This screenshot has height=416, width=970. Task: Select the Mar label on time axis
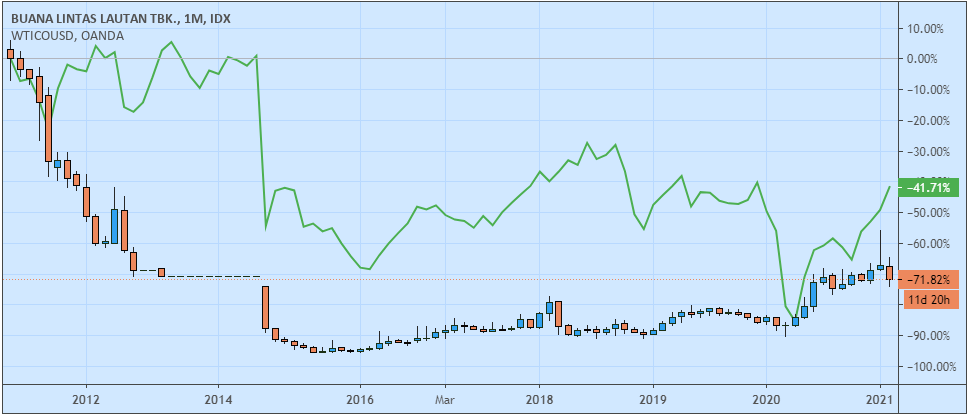pos(445,396)
